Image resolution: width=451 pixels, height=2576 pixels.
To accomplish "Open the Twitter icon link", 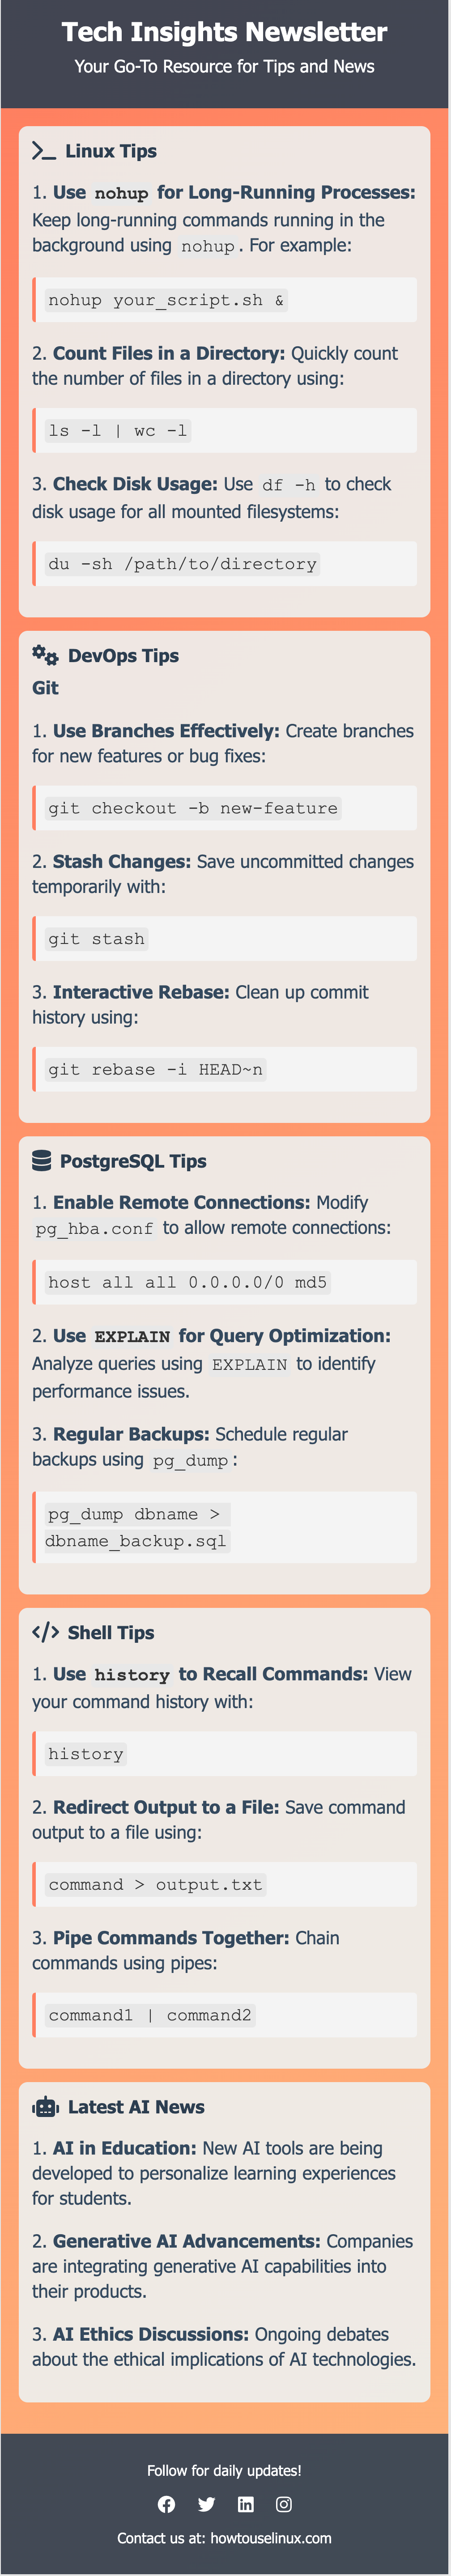I will coord(206,2503).
